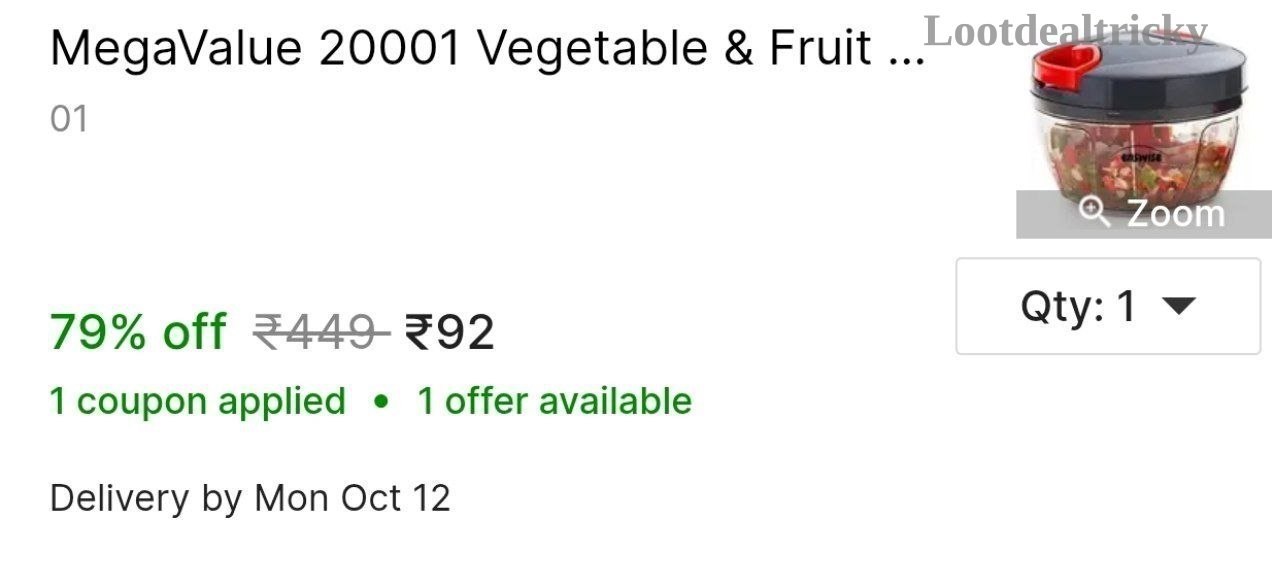Click the ₹92 final price
The width and height of the screenshot is (1272, 564).
pos(449,331)
